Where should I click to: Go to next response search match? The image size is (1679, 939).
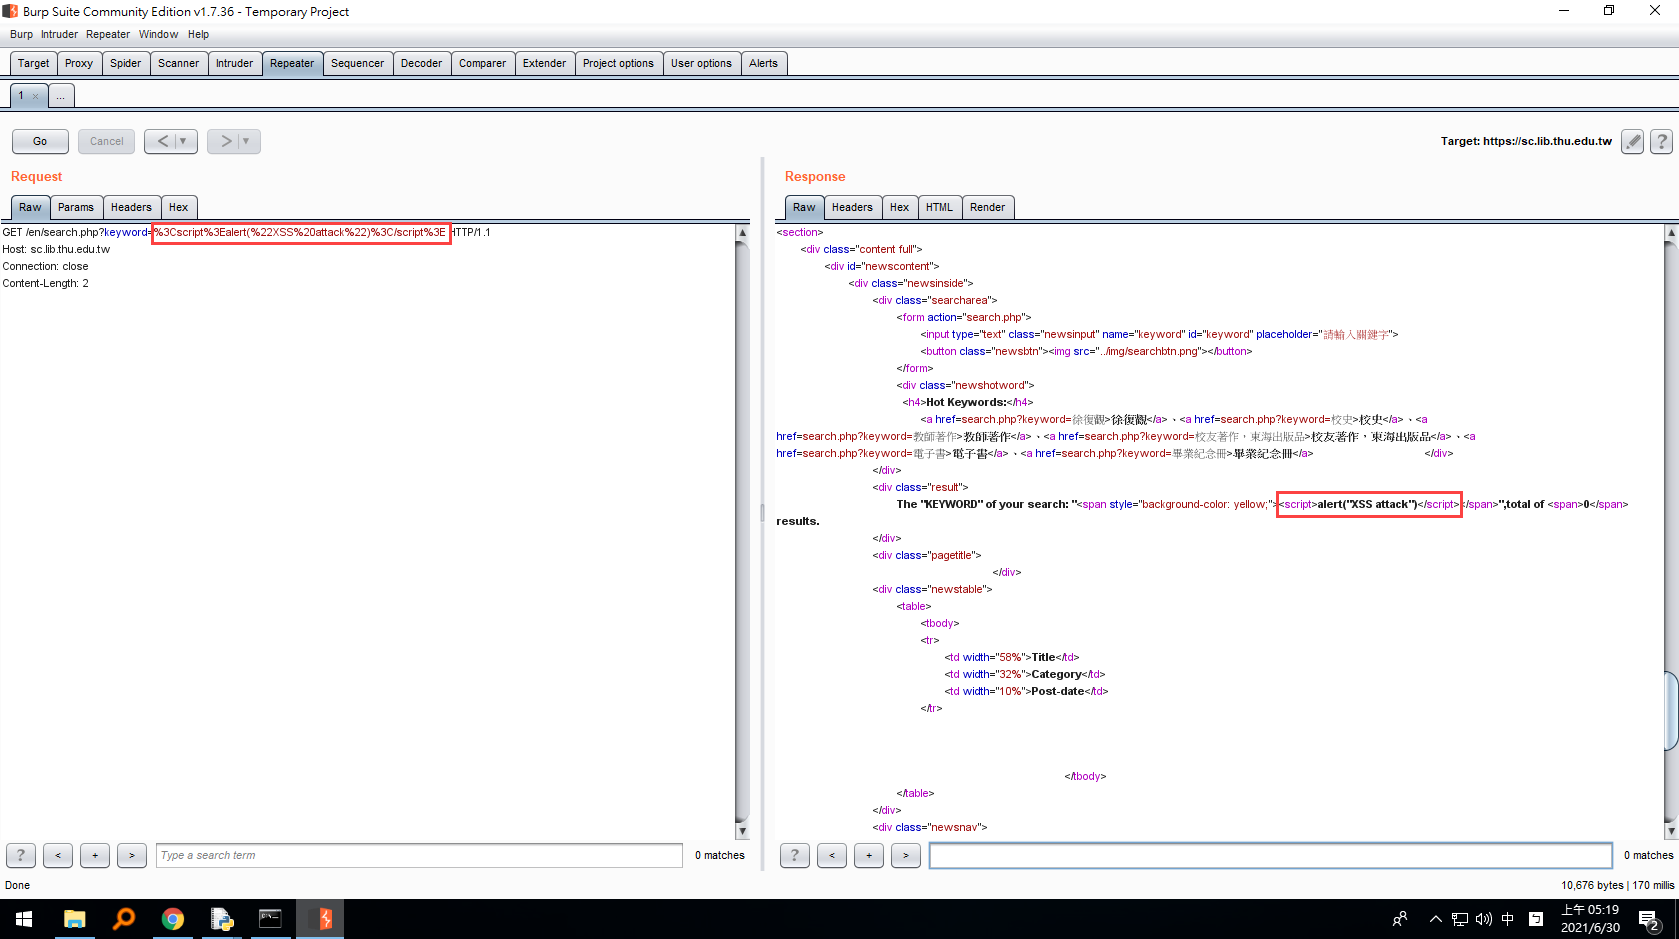[906, 855]
